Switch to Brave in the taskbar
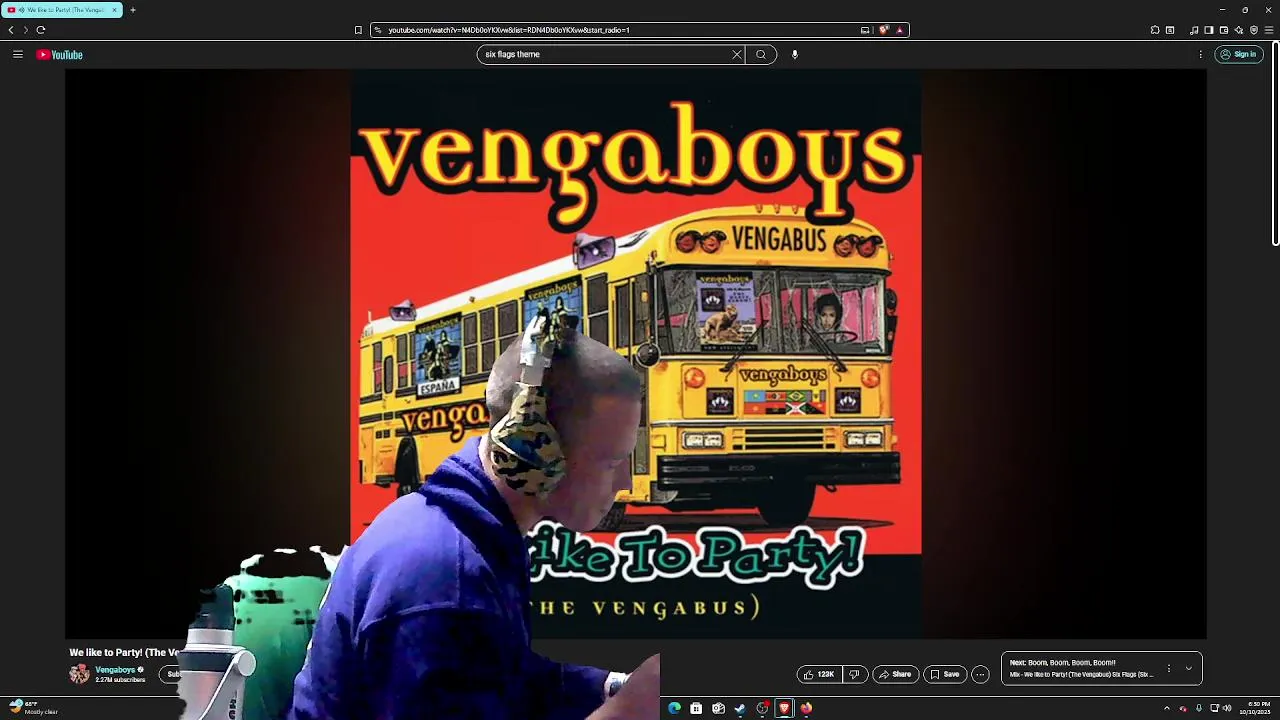 (784, 708)
